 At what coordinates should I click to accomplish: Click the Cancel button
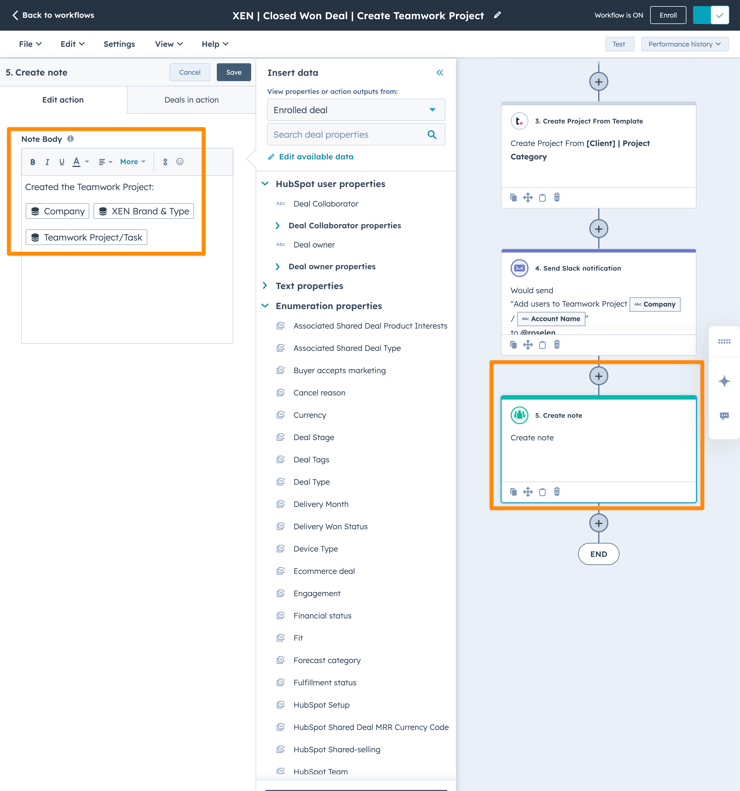pos(190,72)
